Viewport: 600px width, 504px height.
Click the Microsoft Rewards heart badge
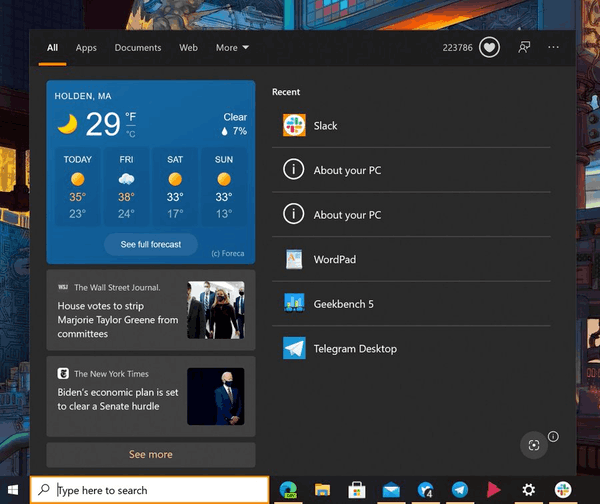489,47
